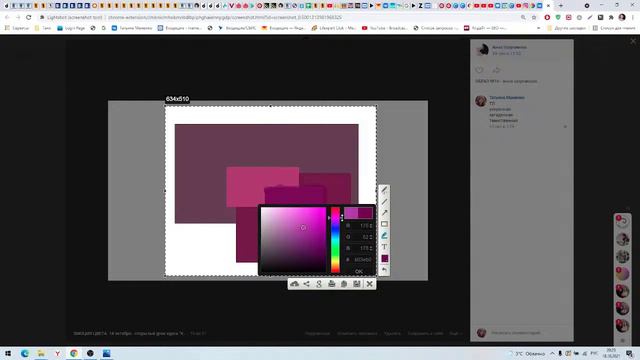
Task: Open the Chrome three-dot menu
Action: tap(633, 17)
